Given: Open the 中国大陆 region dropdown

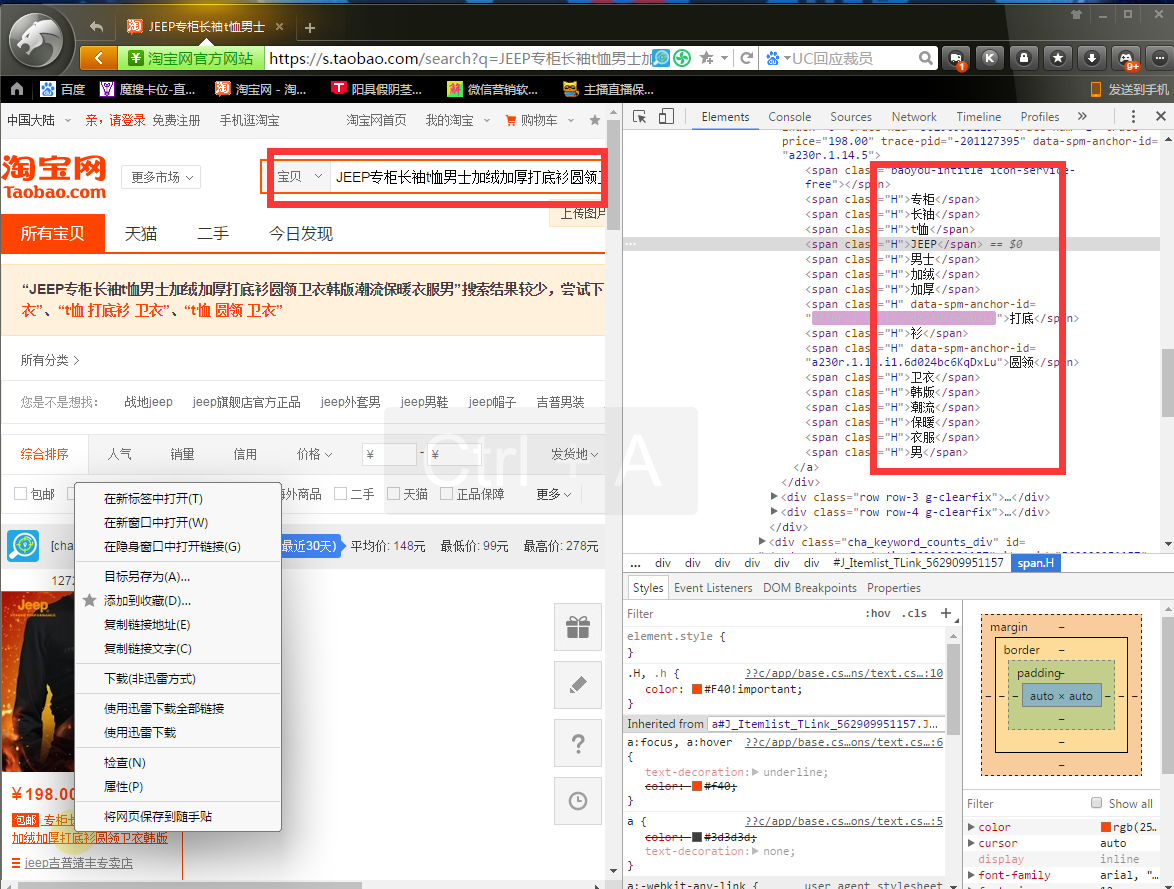Looking at the screenshot, I should pyautogui.click(x=38, y=121).
